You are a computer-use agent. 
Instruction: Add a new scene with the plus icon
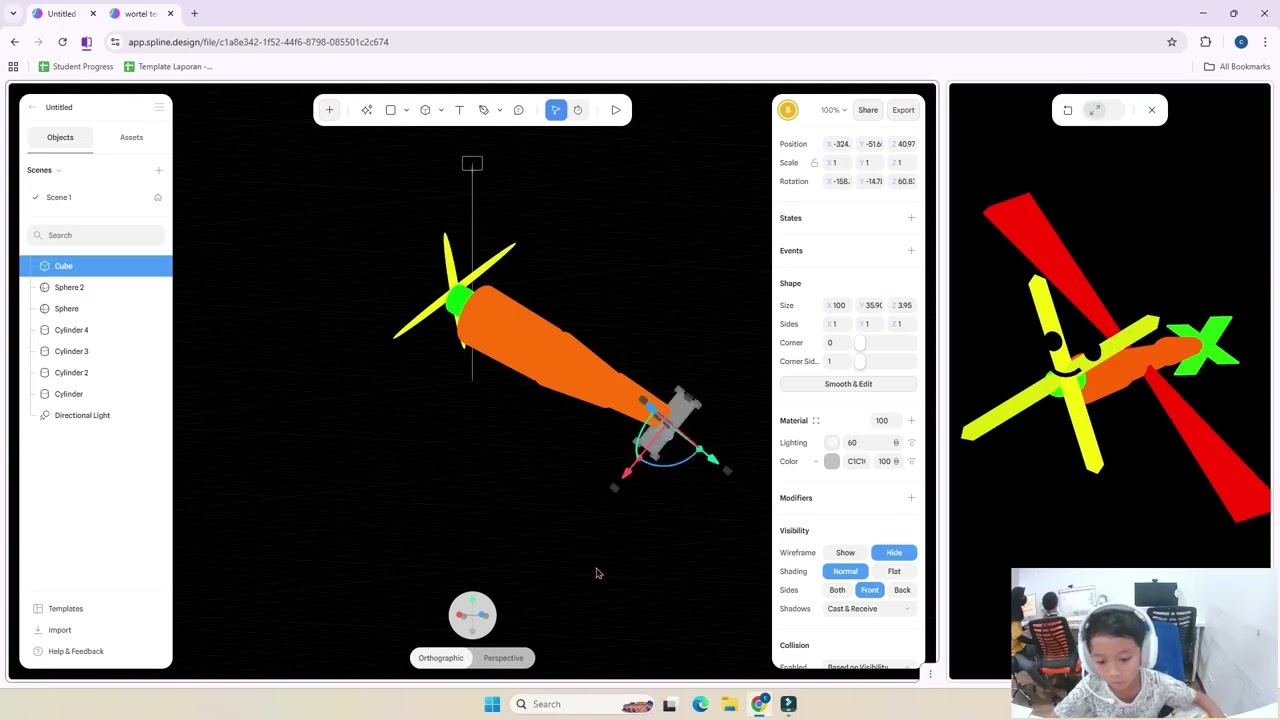tap(158, 170)
